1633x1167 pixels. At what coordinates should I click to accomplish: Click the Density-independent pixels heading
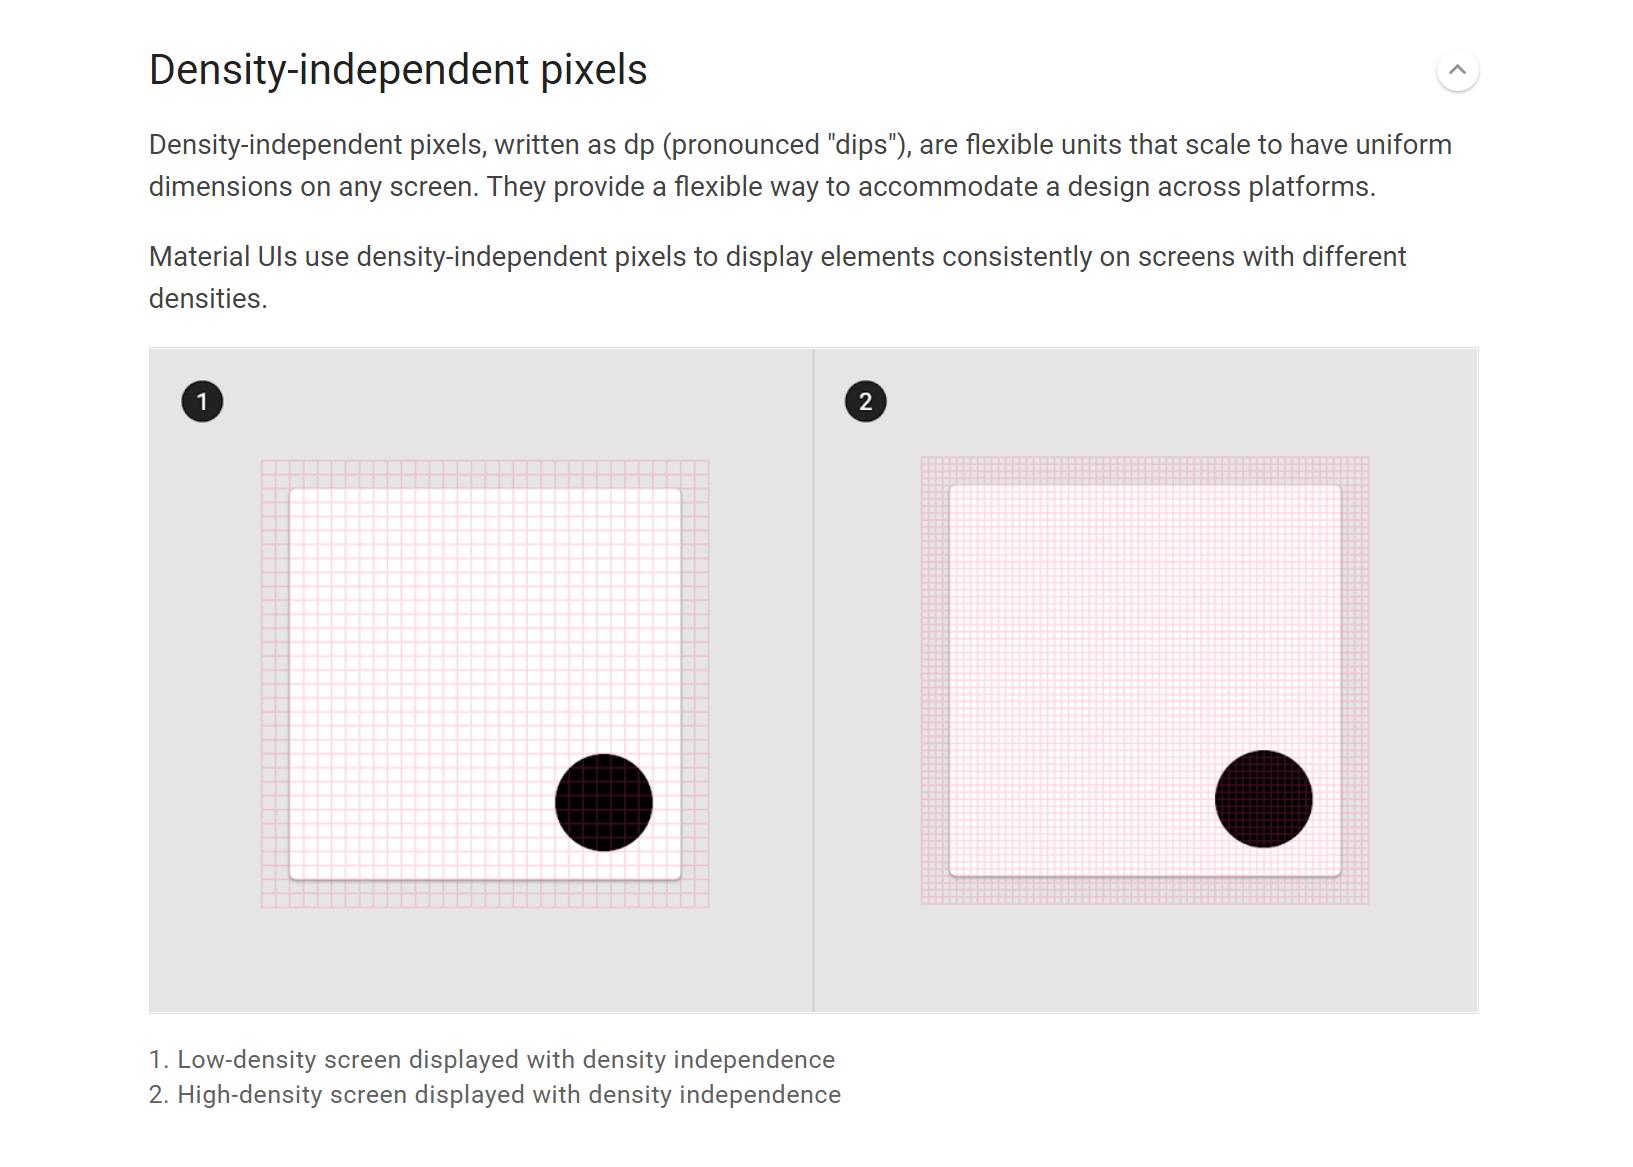coord(398,70)
